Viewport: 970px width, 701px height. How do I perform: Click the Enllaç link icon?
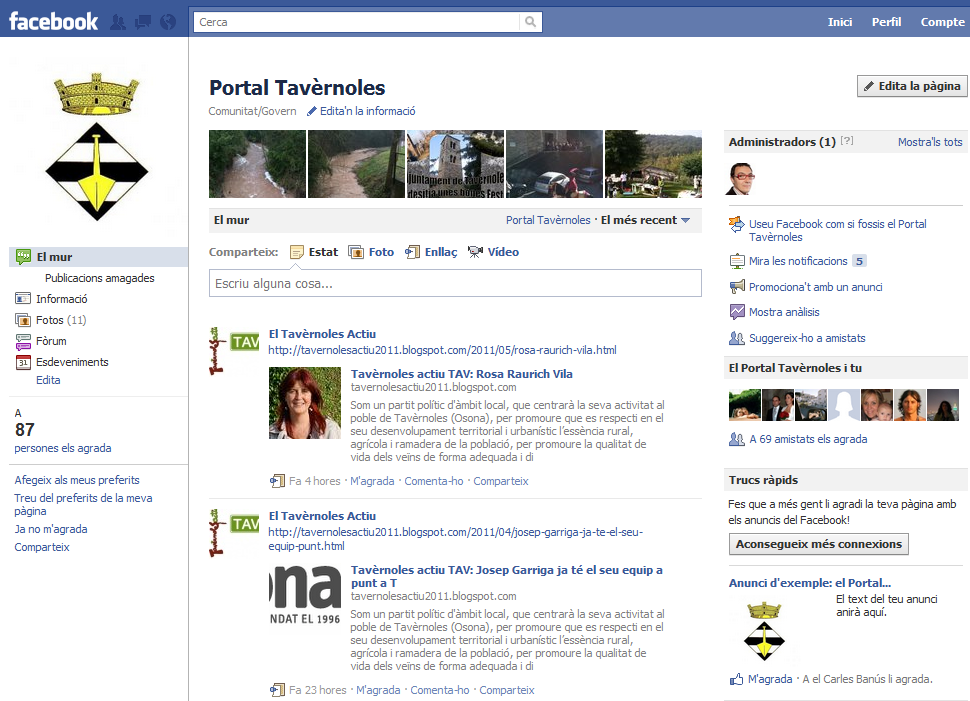click(412, 252)
